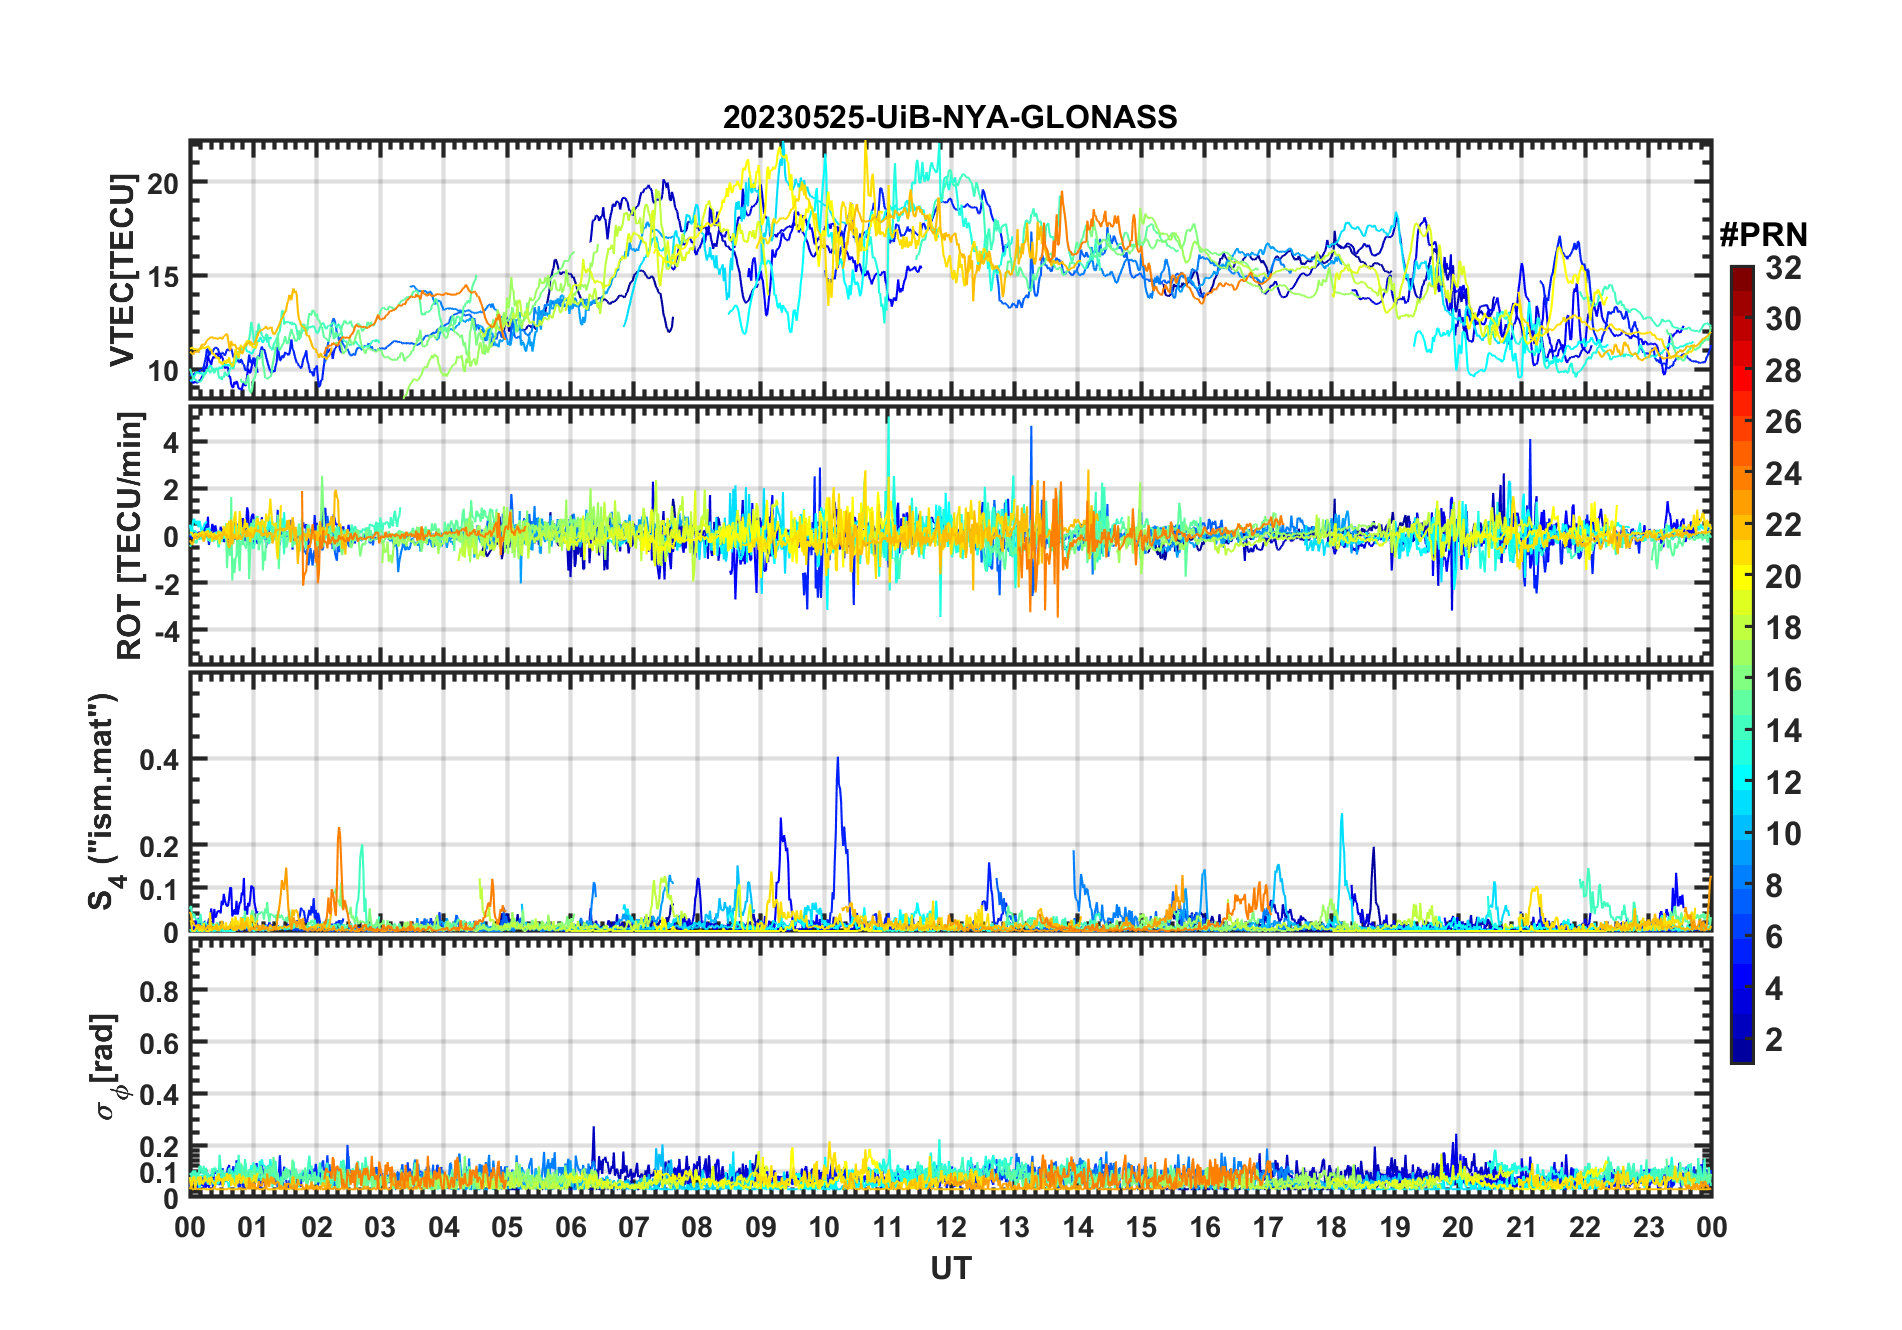This screenshot has width=1902, height=1330.
Task: Pick the orange colorbar band beside 24
Action: (x=1741, y=474)
